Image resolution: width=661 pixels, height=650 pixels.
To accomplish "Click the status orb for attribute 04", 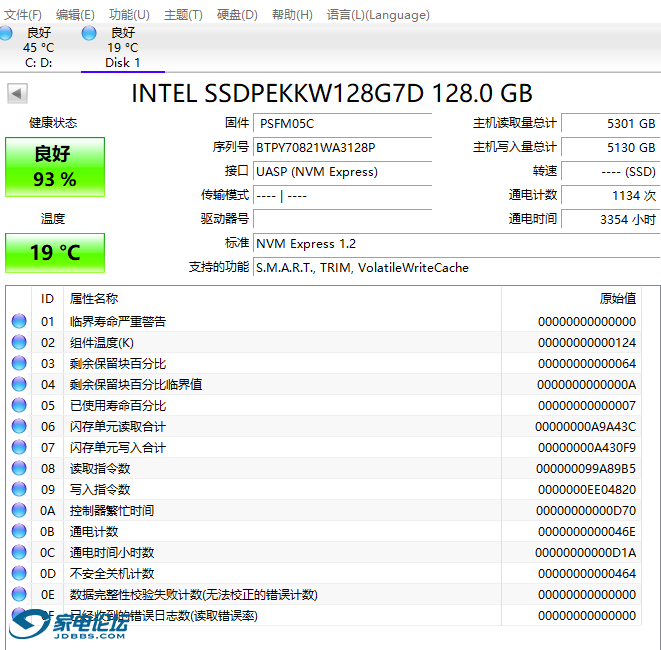I will (19, 384).
